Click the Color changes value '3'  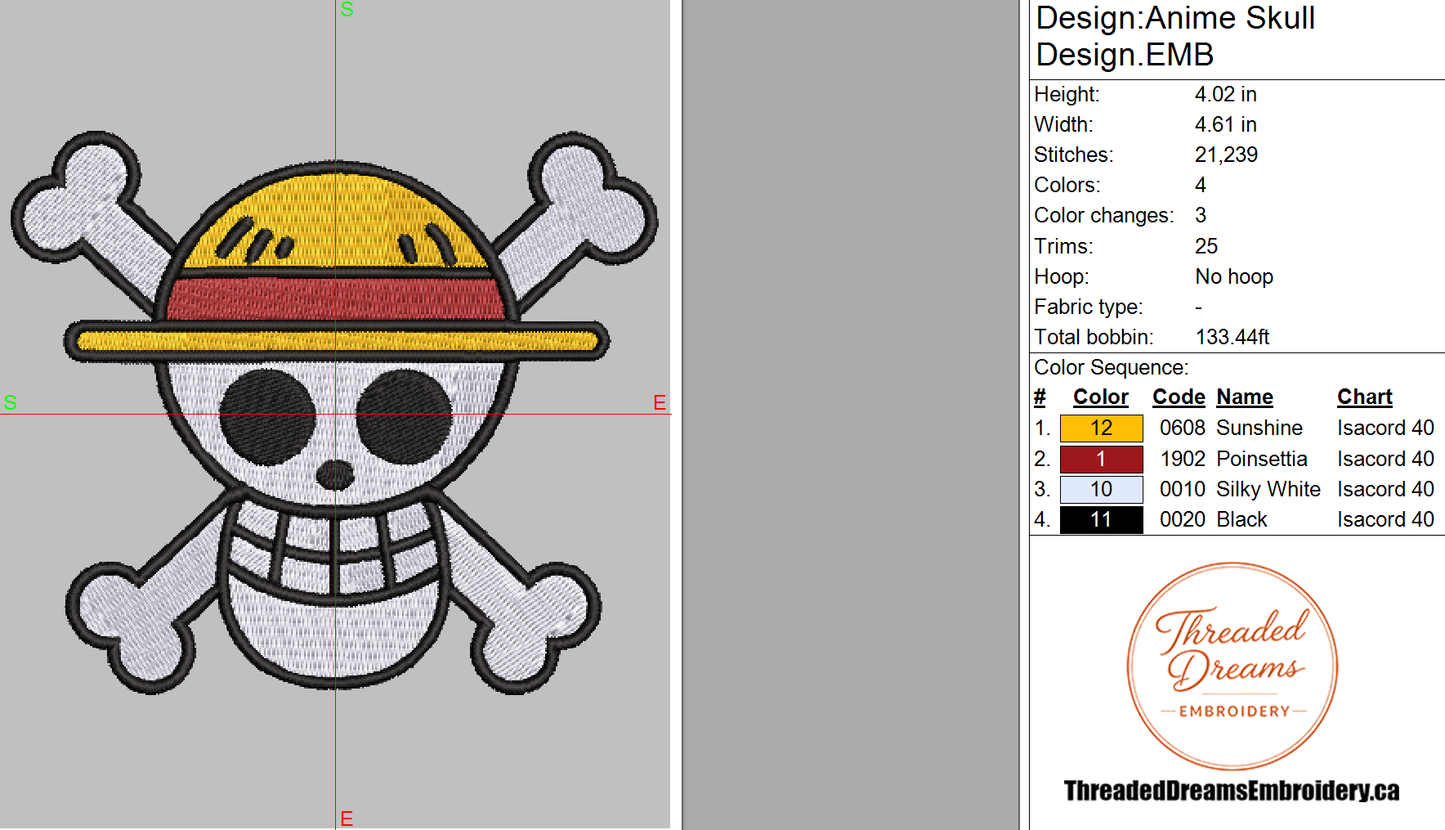pyautogui.click(x=1201, y=216)
